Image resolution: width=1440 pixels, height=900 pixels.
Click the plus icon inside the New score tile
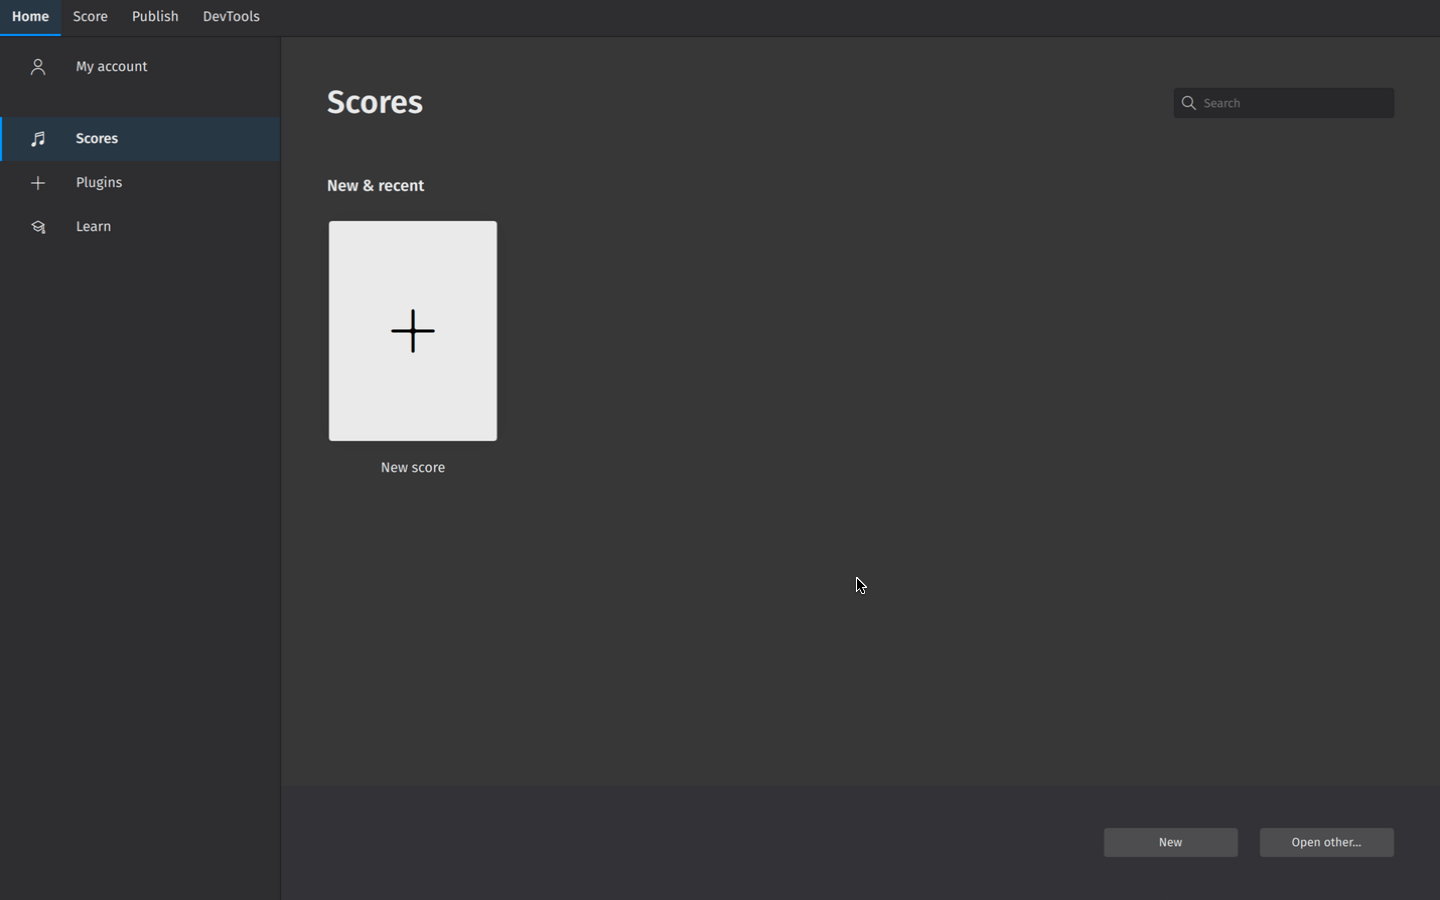tap(412, 331)
